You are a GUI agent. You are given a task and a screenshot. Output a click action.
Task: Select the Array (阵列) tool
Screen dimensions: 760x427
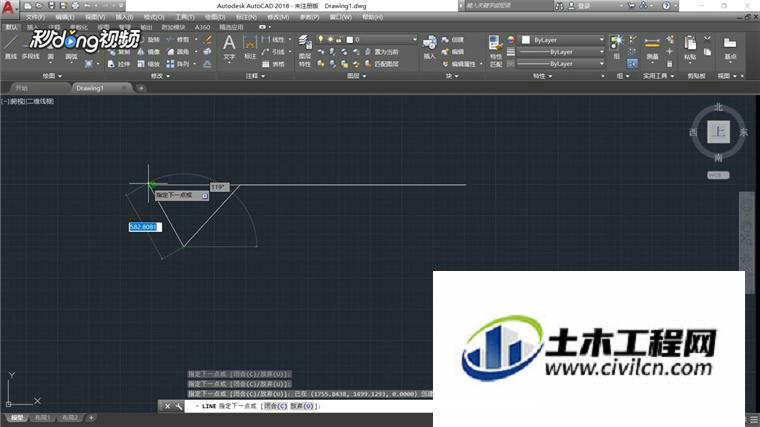[178, 64]
